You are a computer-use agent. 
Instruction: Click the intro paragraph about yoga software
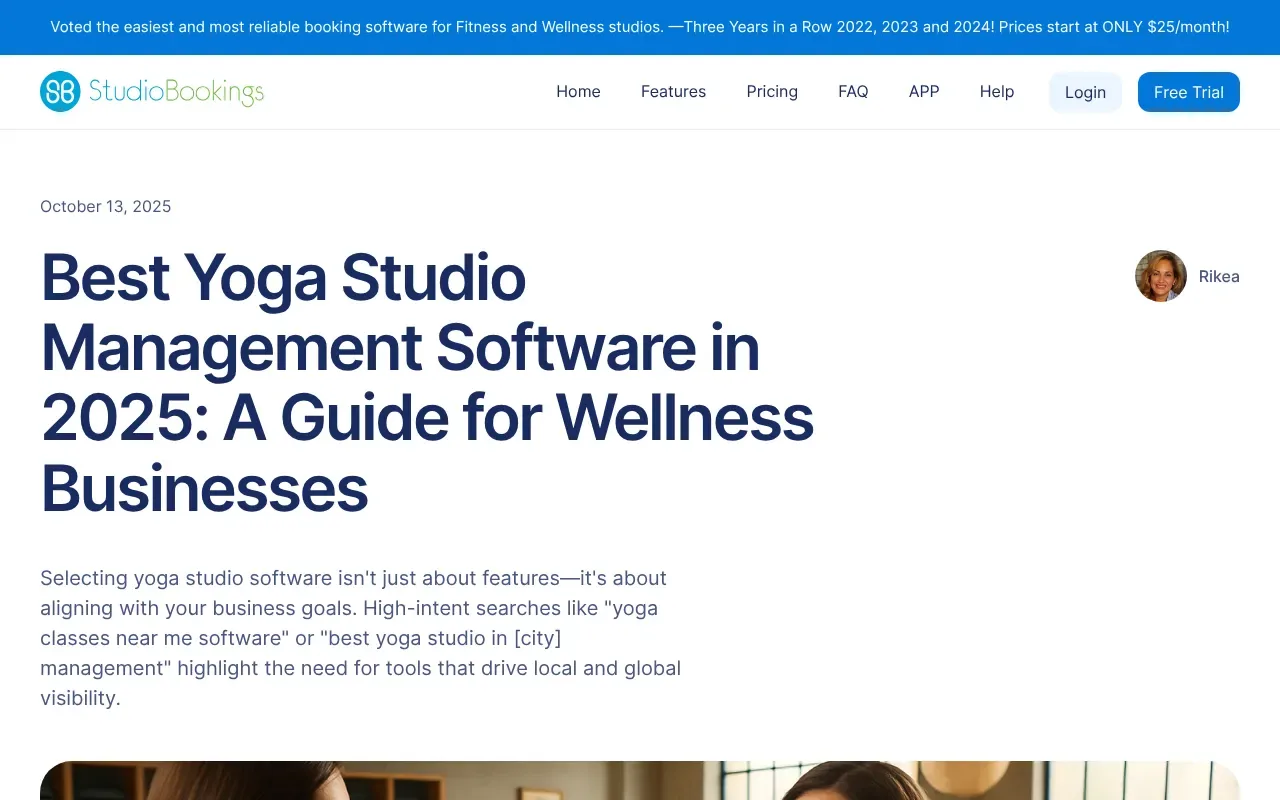click(360, 638)
